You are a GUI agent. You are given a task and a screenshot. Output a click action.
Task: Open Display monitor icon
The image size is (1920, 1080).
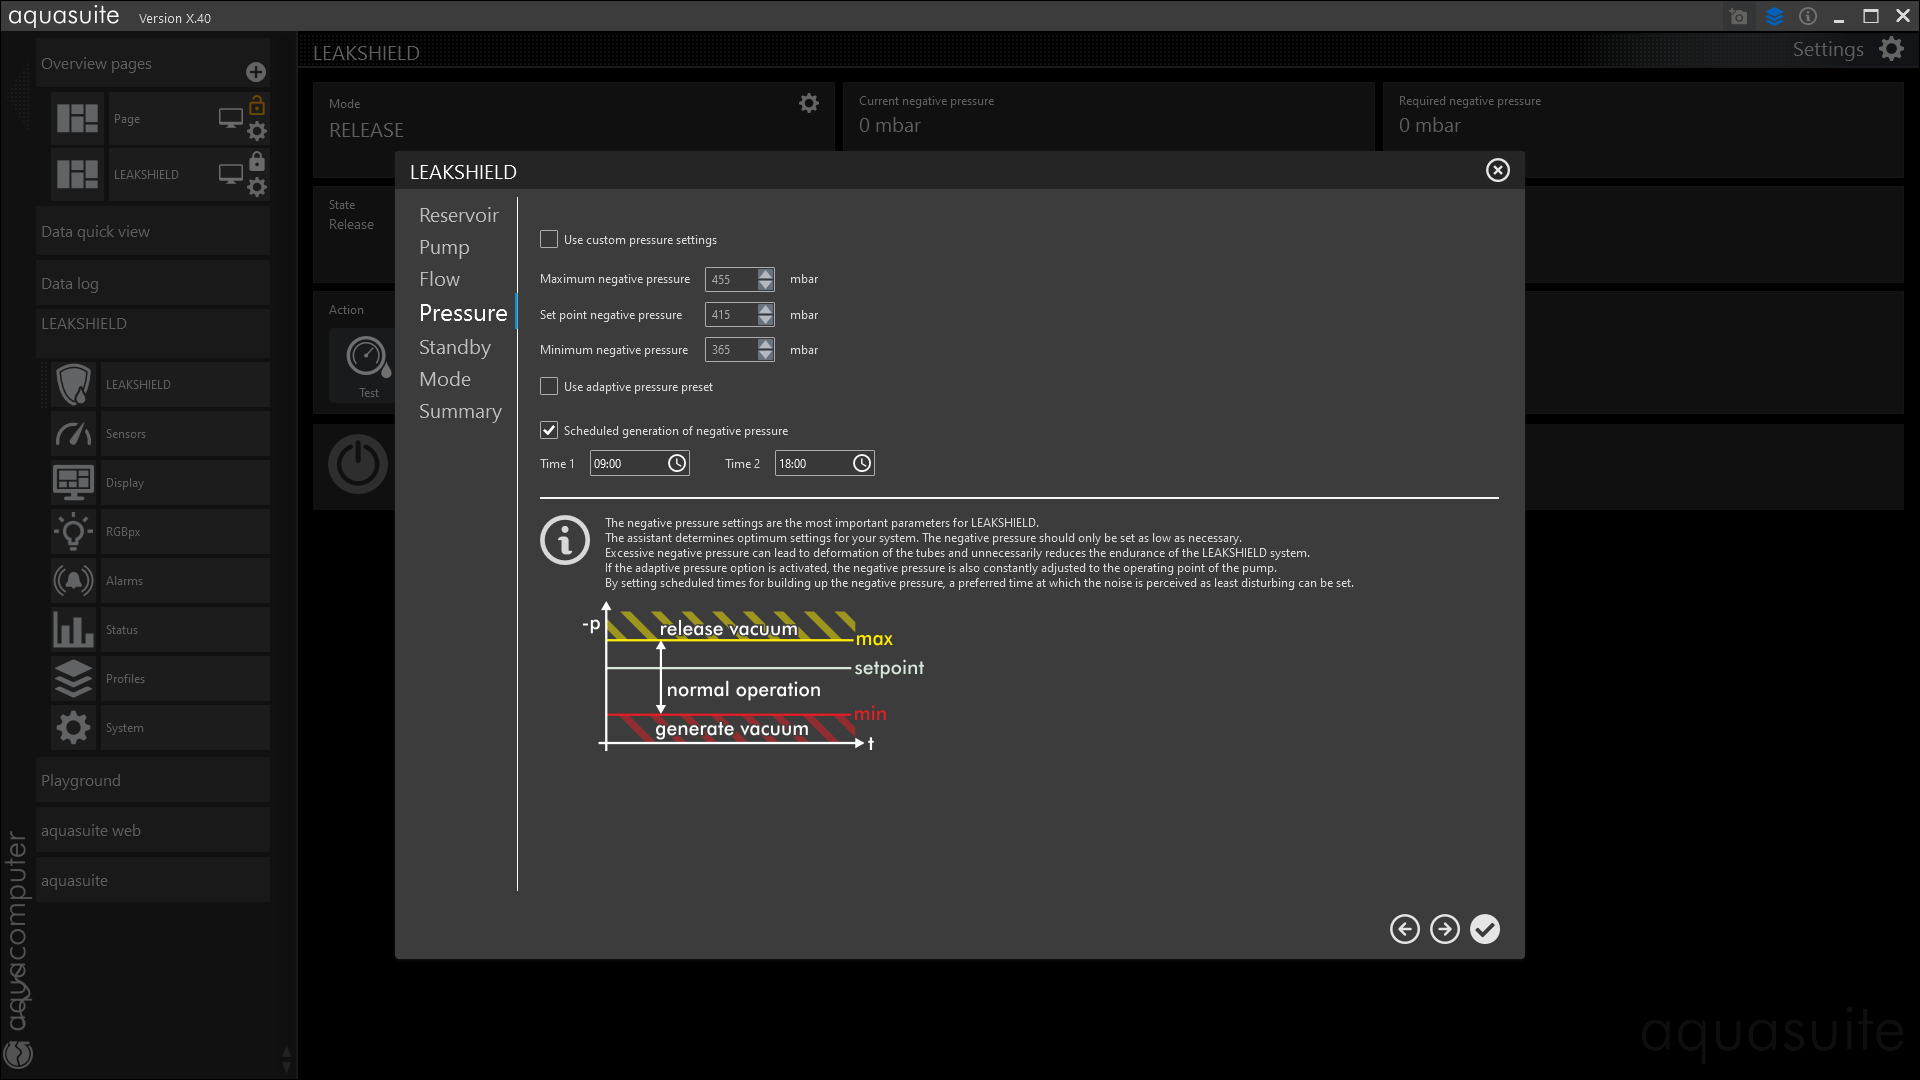click(x=73, y=482)
